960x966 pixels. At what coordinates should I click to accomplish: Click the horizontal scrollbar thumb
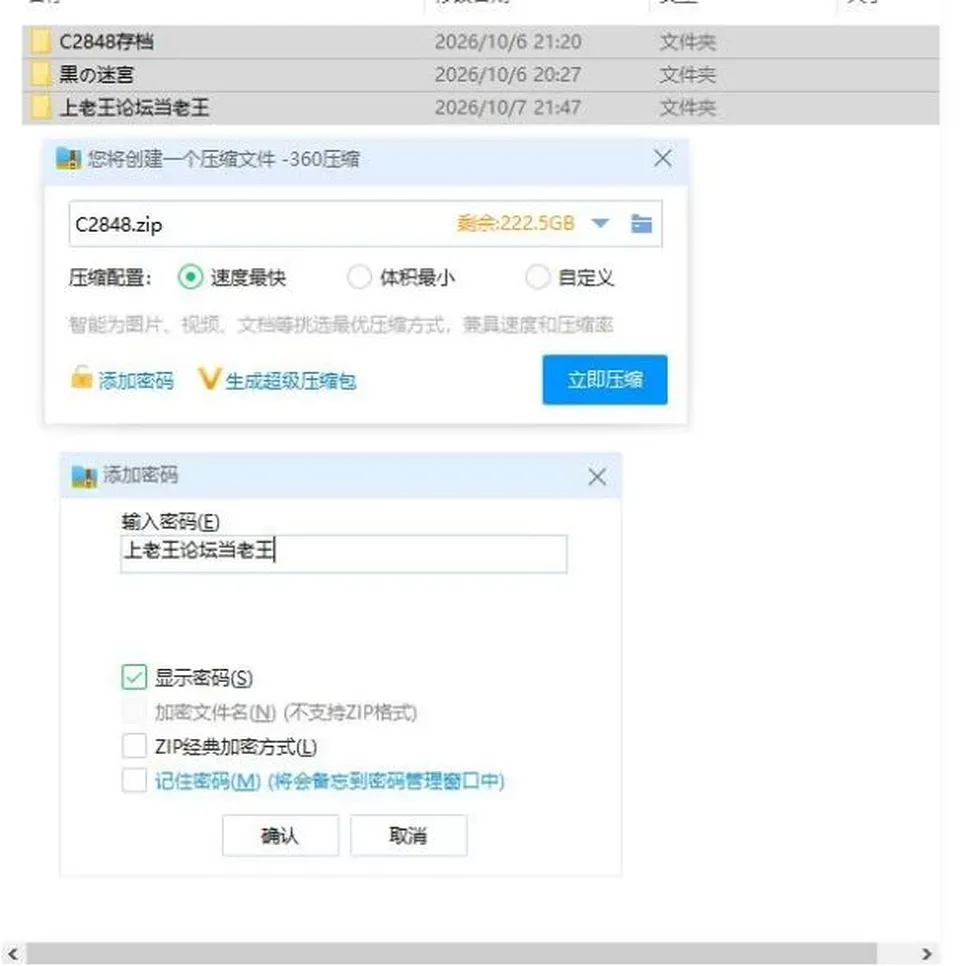452,954
